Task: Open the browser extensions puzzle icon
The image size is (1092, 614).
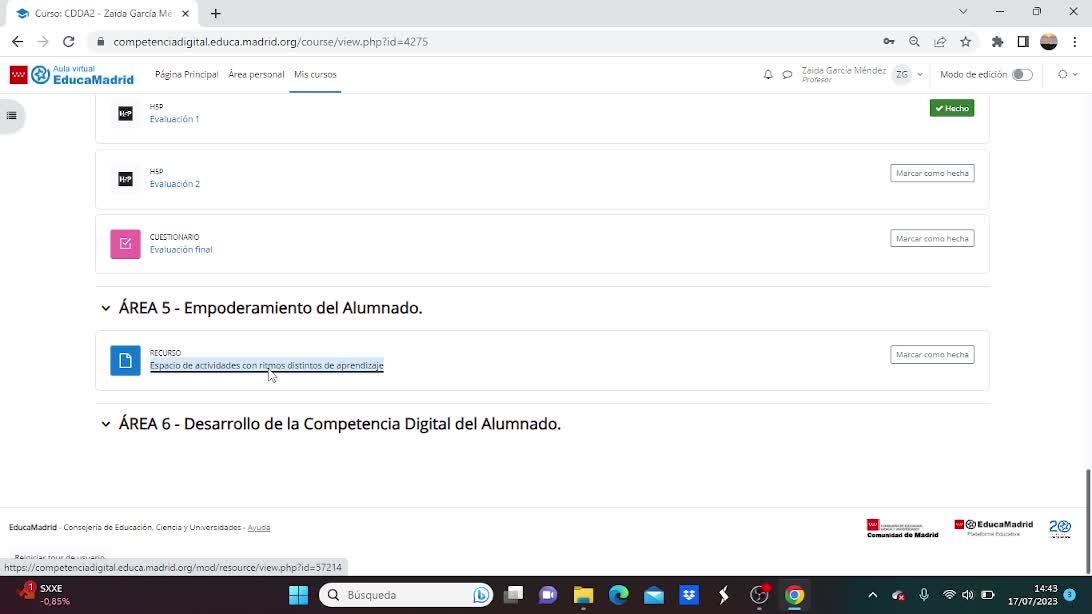Action: click(997, 42)
